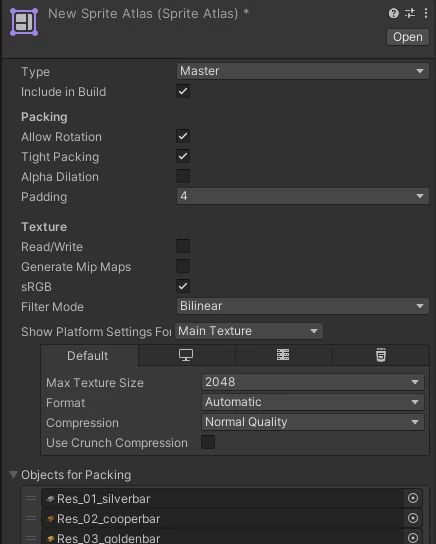Open the help reference icon
Image resolution: width=436 pixels, height=544 pixels.
[x=393, y=14]
